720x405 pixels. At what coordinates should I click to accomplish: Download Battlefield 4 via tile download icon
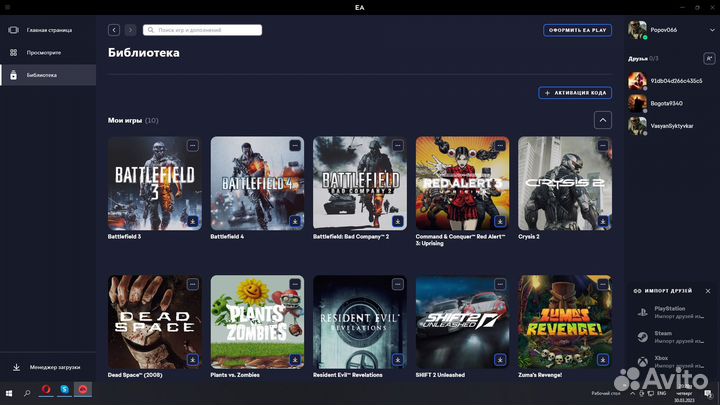[295, 221]
